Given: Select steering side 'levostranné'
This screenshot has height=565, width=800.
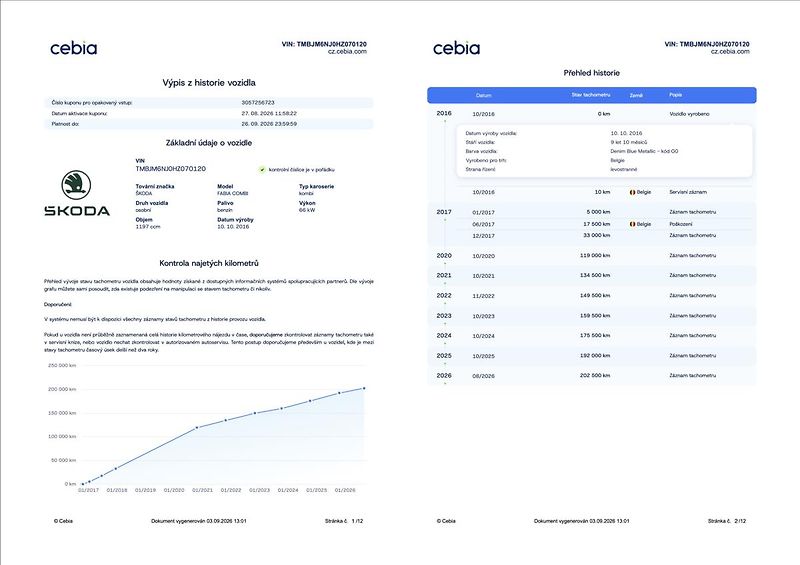Looking at the screenshot, I should pyautogui.click(x=623, y=169).
